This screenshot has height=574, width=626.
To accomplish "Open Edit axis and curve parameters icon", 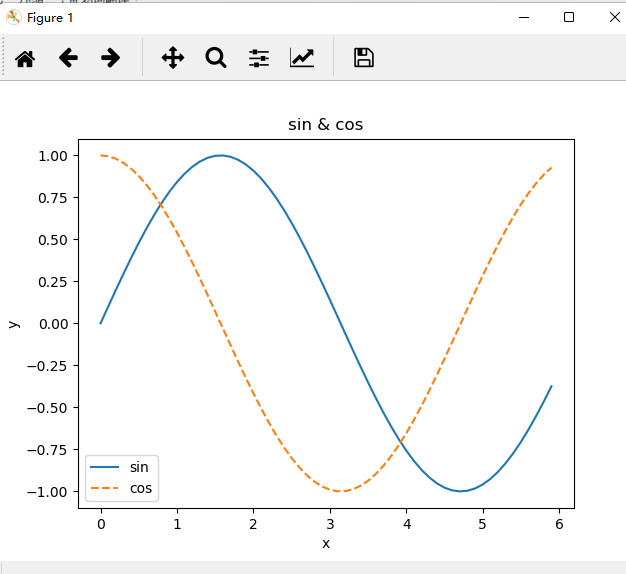I will 302,58.
